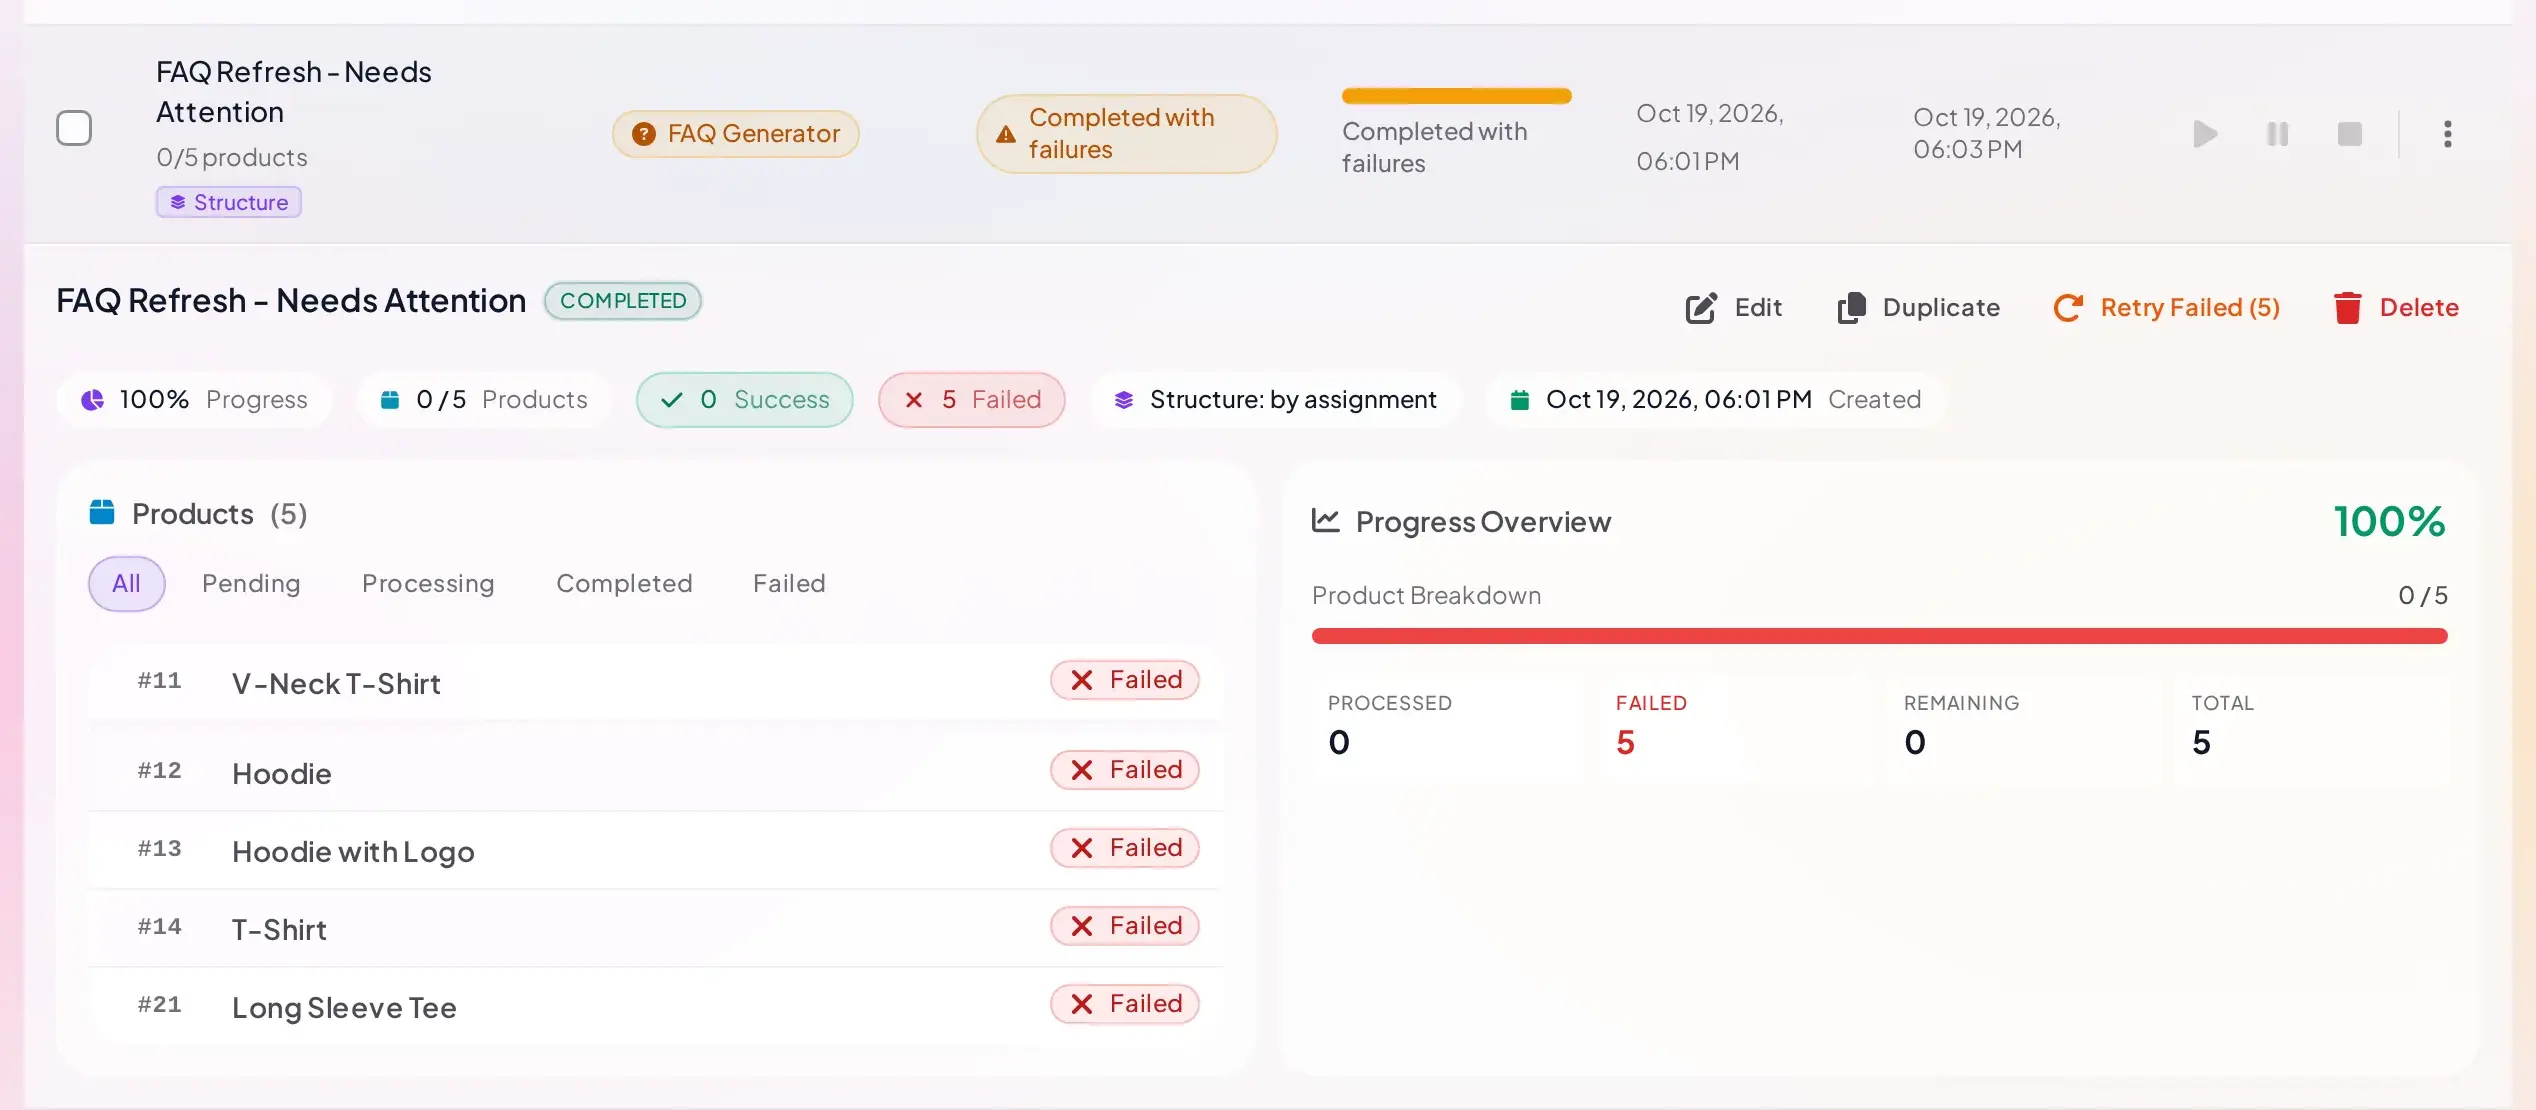This screenshot has width=2536, height=1110.
Task: Click the Structure tag under job name
Action: (x=229, y=202)
